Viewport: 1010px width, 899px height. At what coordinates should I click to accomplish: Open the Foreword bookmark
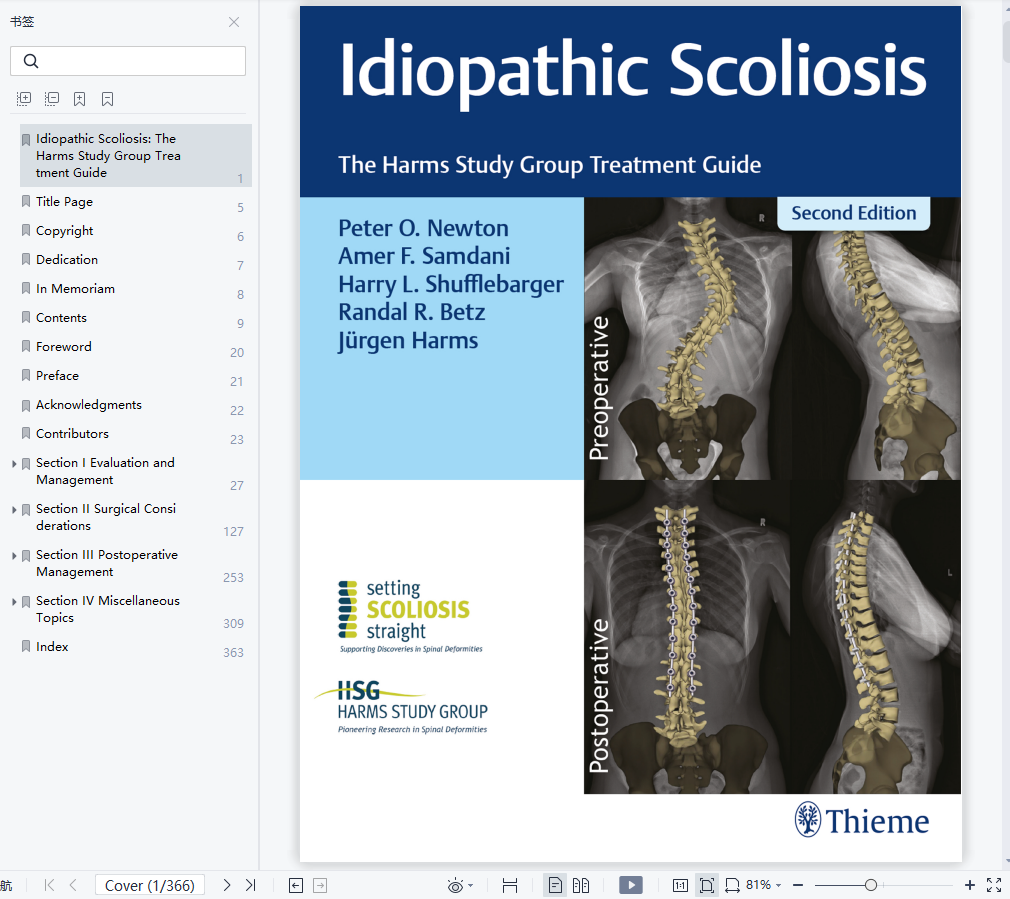tap(64, 346)
